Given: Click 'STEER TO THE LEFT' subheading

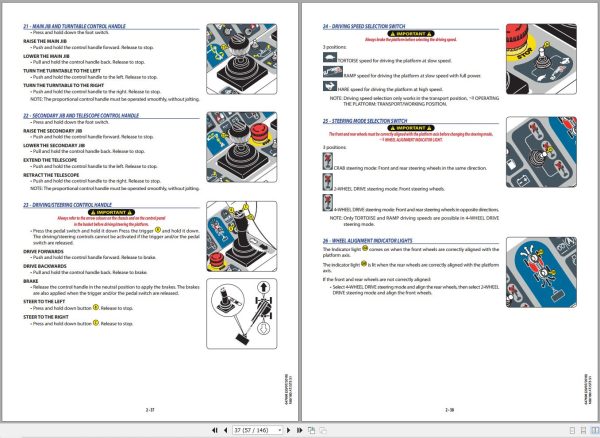Looking at the screenshot, I should click(44, 301).
